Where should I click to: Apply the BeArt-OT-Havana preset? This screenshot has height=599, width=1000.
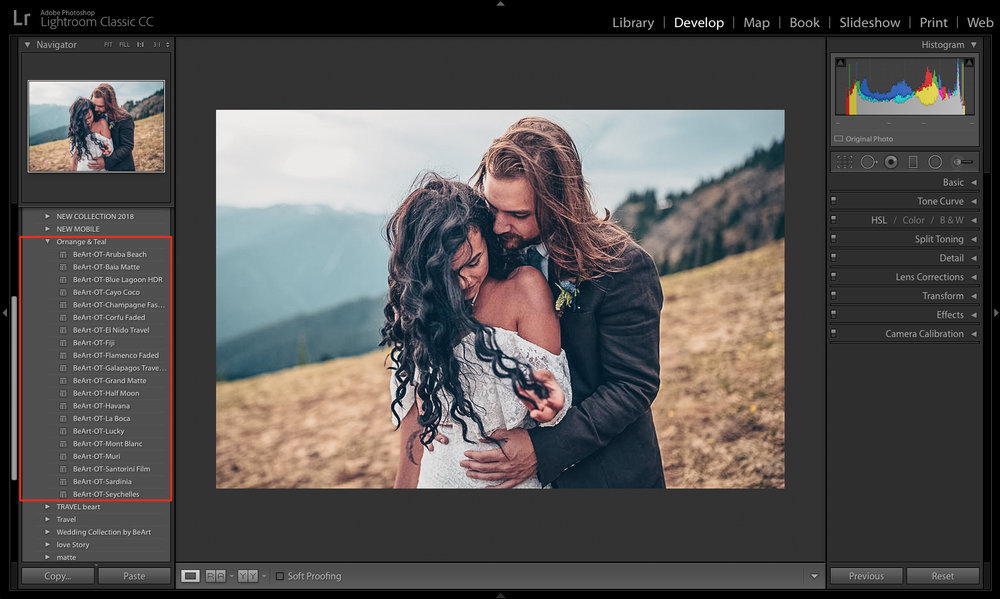pyautogui.click(x=101, y=406)
